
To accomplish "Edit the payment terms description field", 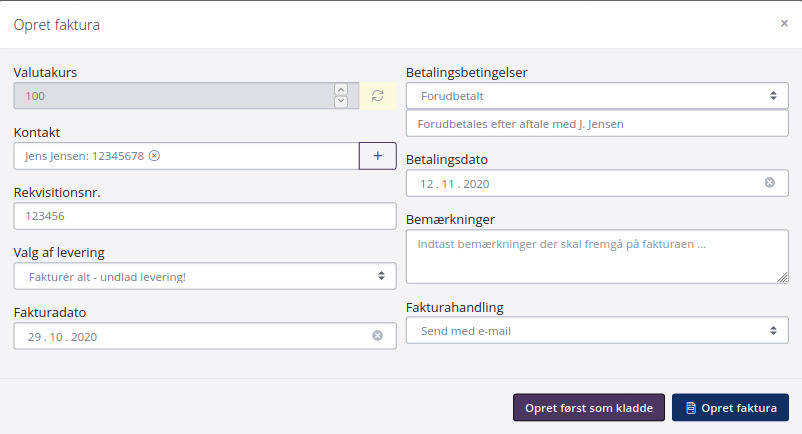I will (597, 124).
